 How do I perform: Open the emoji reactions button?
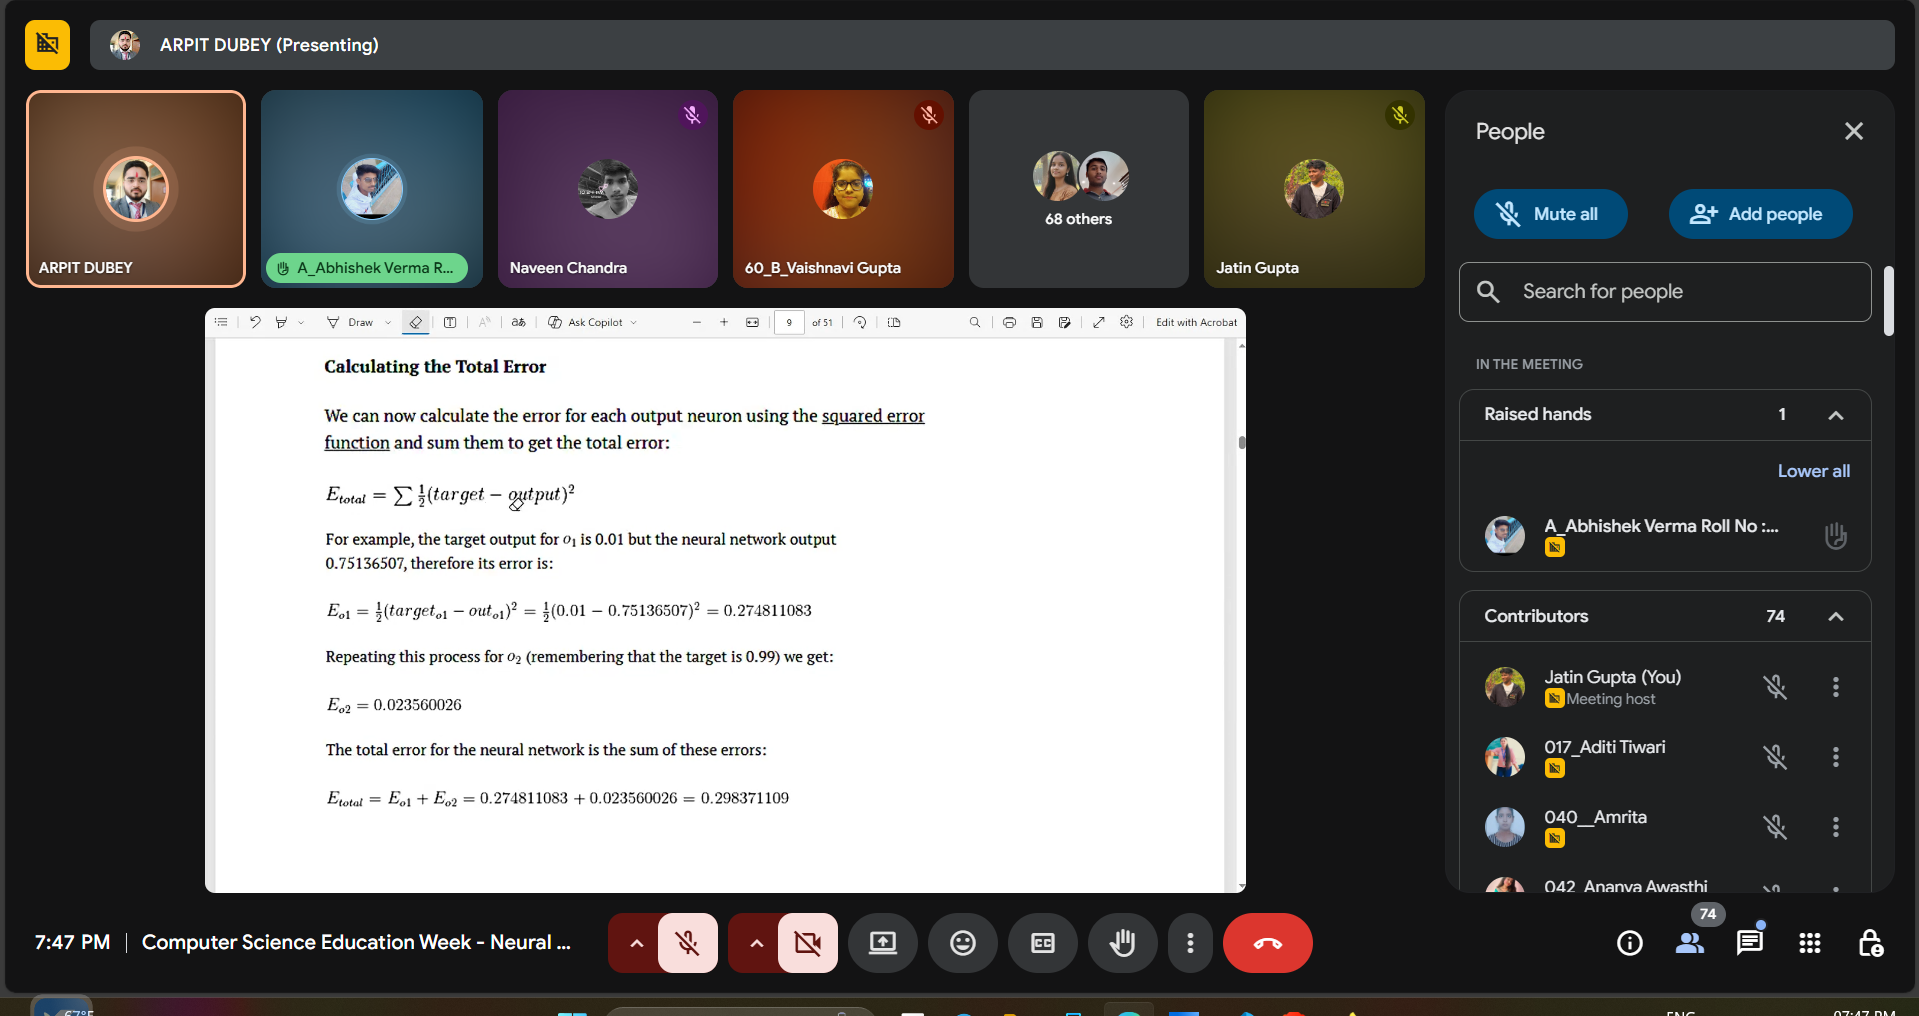[962, 943]
